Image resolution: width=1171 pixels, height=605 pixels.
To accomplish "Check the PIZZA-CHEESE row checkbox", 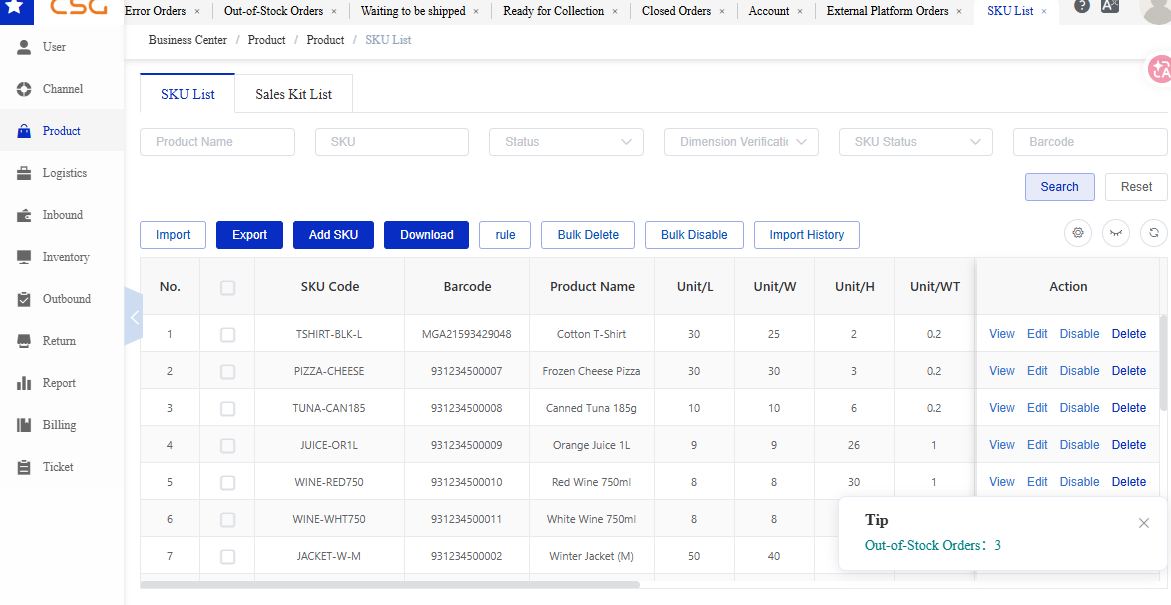I will pos(227,371).
